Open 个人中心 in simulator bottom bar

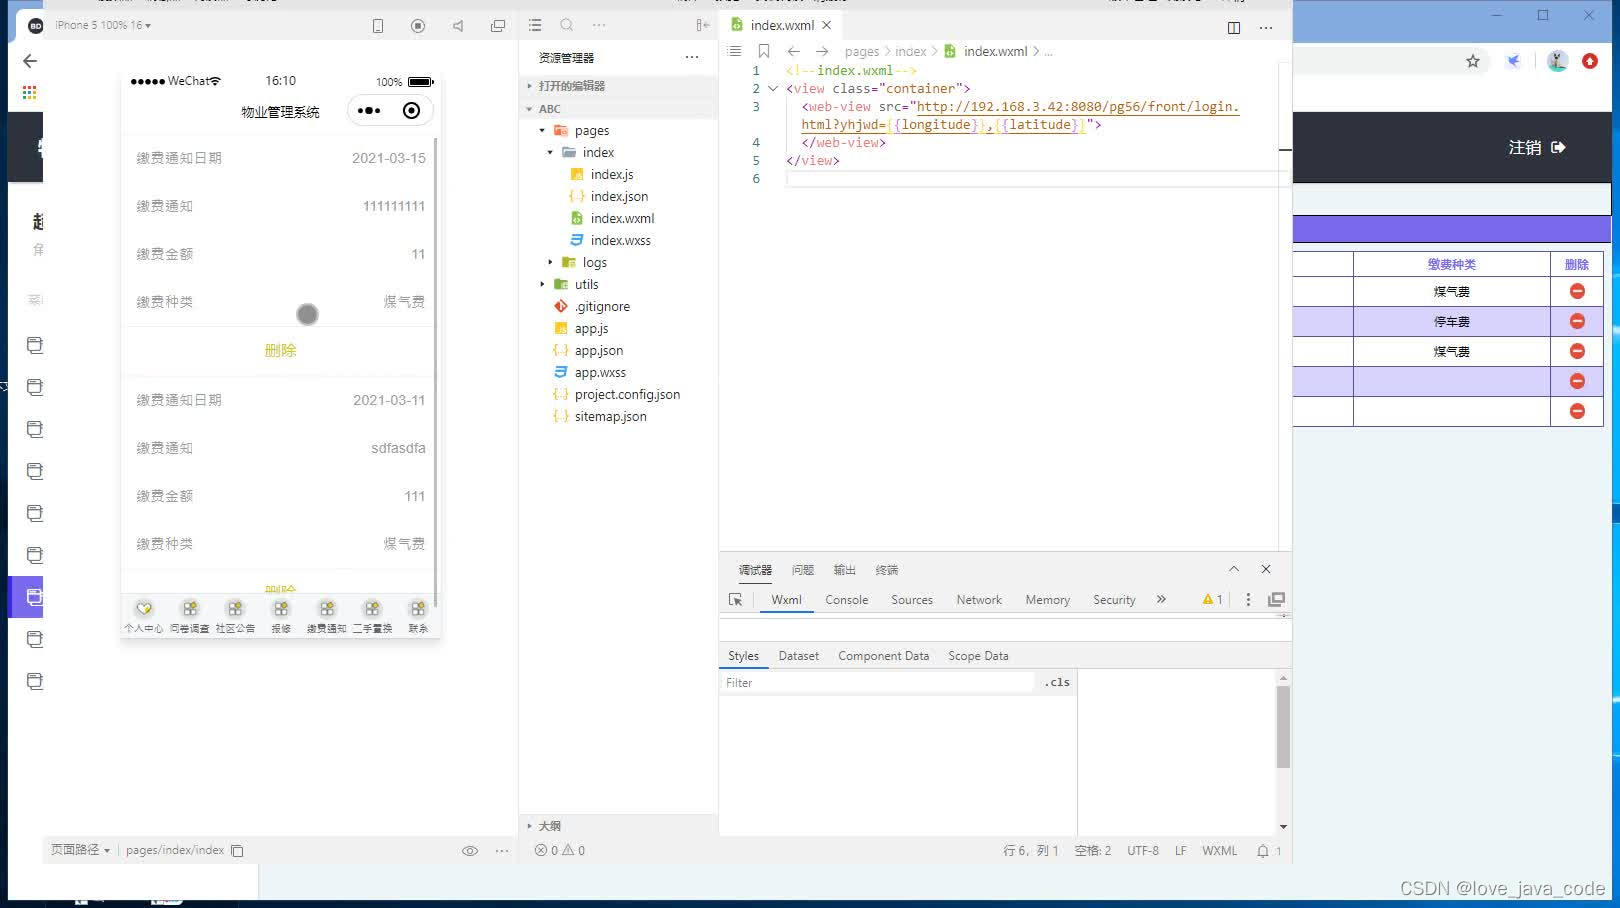click(x=144, y=615)
